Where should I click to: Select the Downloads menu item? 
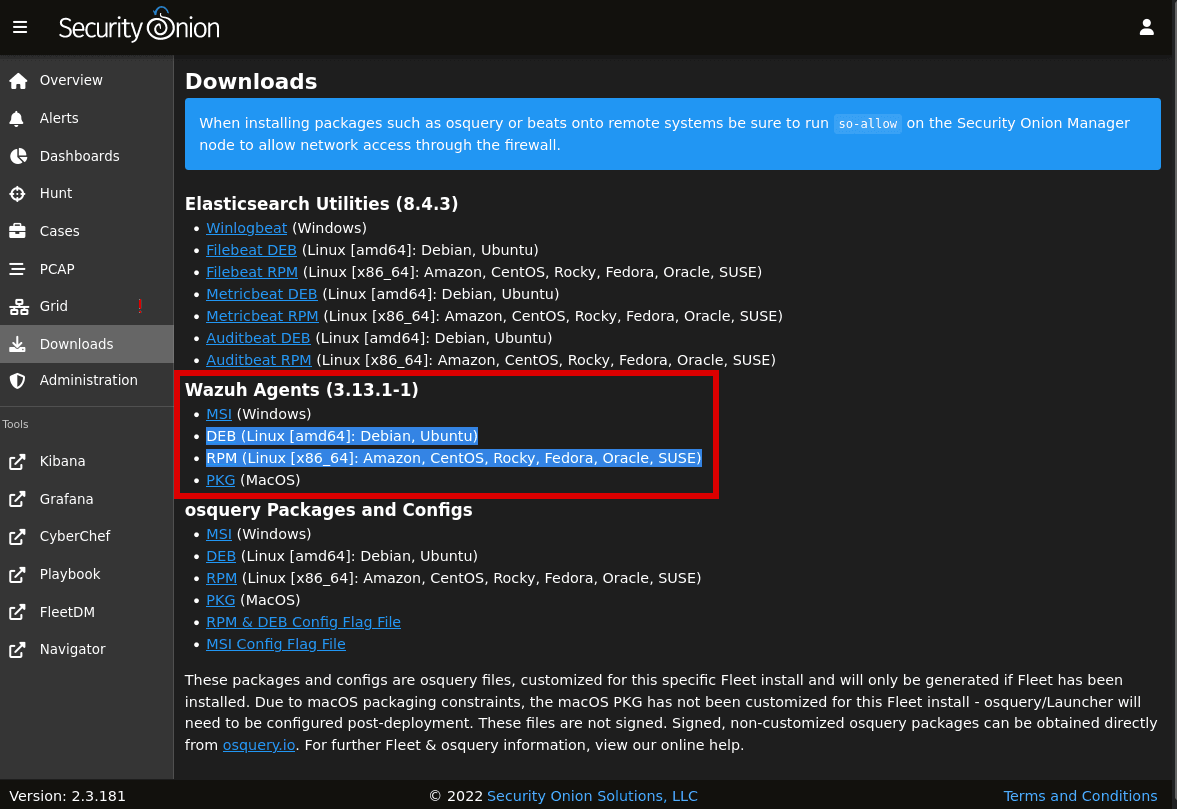coord(86,344)
